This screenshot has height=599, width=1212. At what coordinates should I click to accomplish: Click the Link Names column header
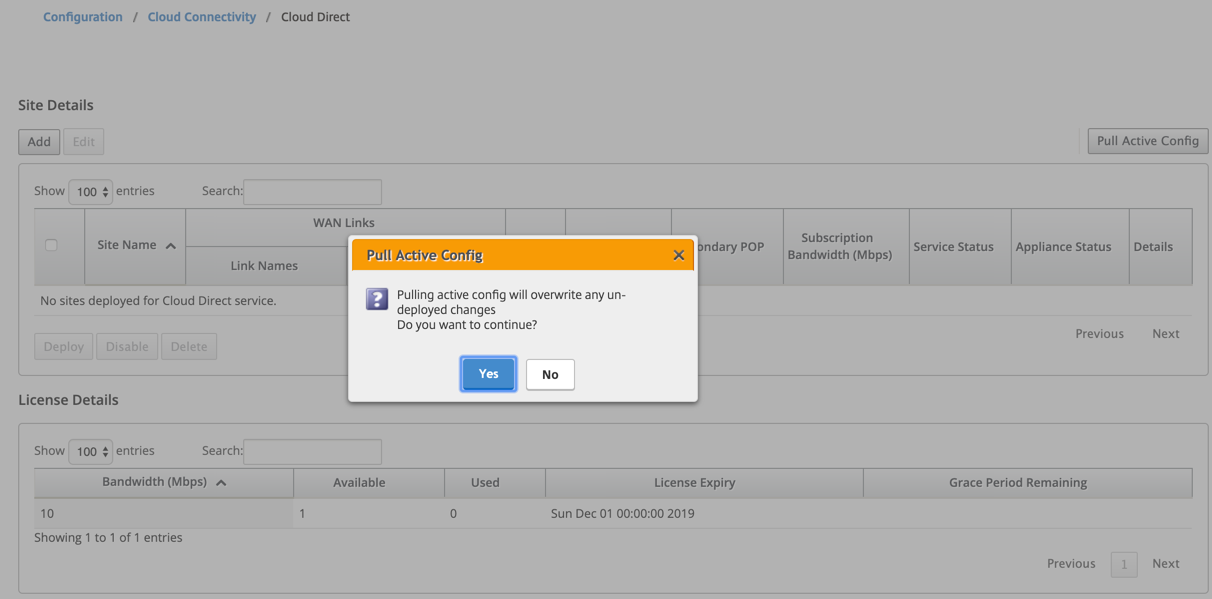[264, 266]
